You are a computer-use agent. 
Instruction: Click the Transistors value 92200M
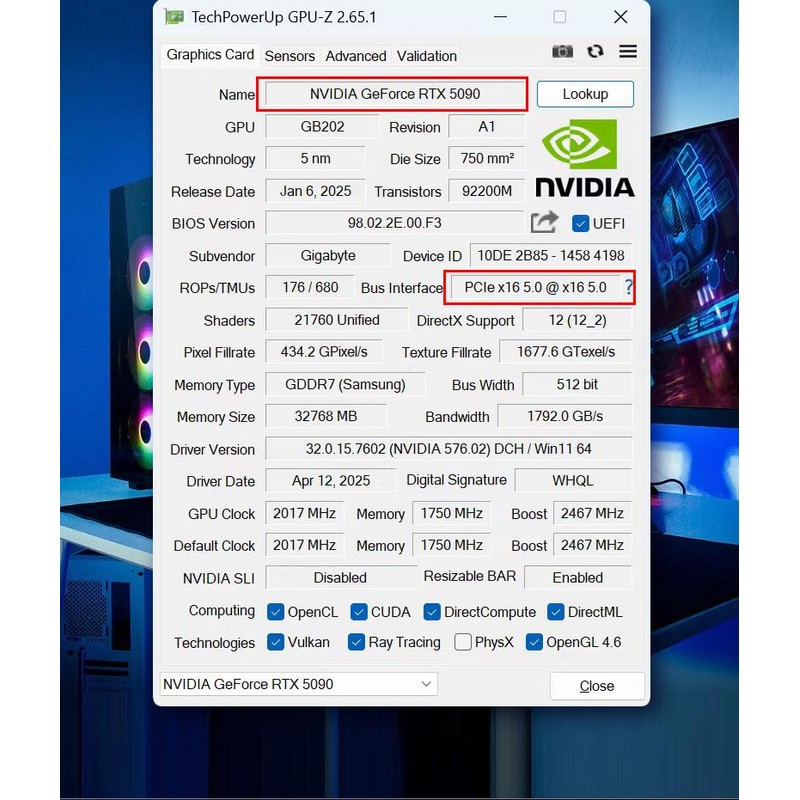(x=487, y=191)
